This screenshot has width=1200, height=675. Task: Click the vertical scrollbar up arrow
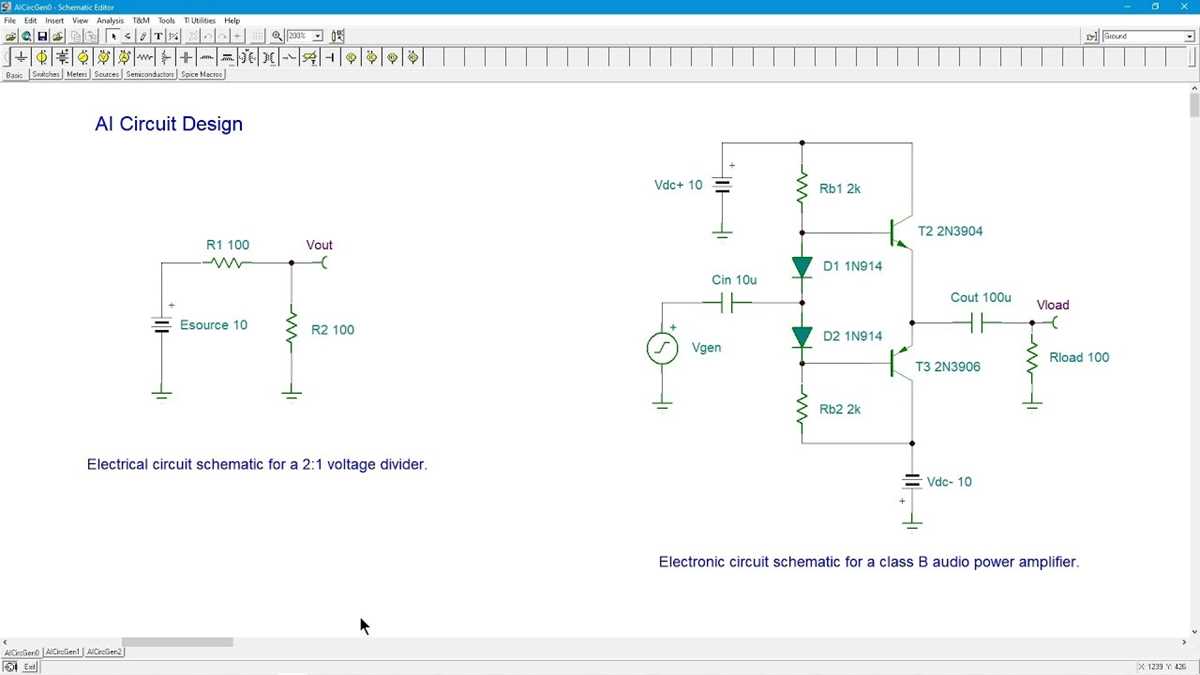(1194, 89)
